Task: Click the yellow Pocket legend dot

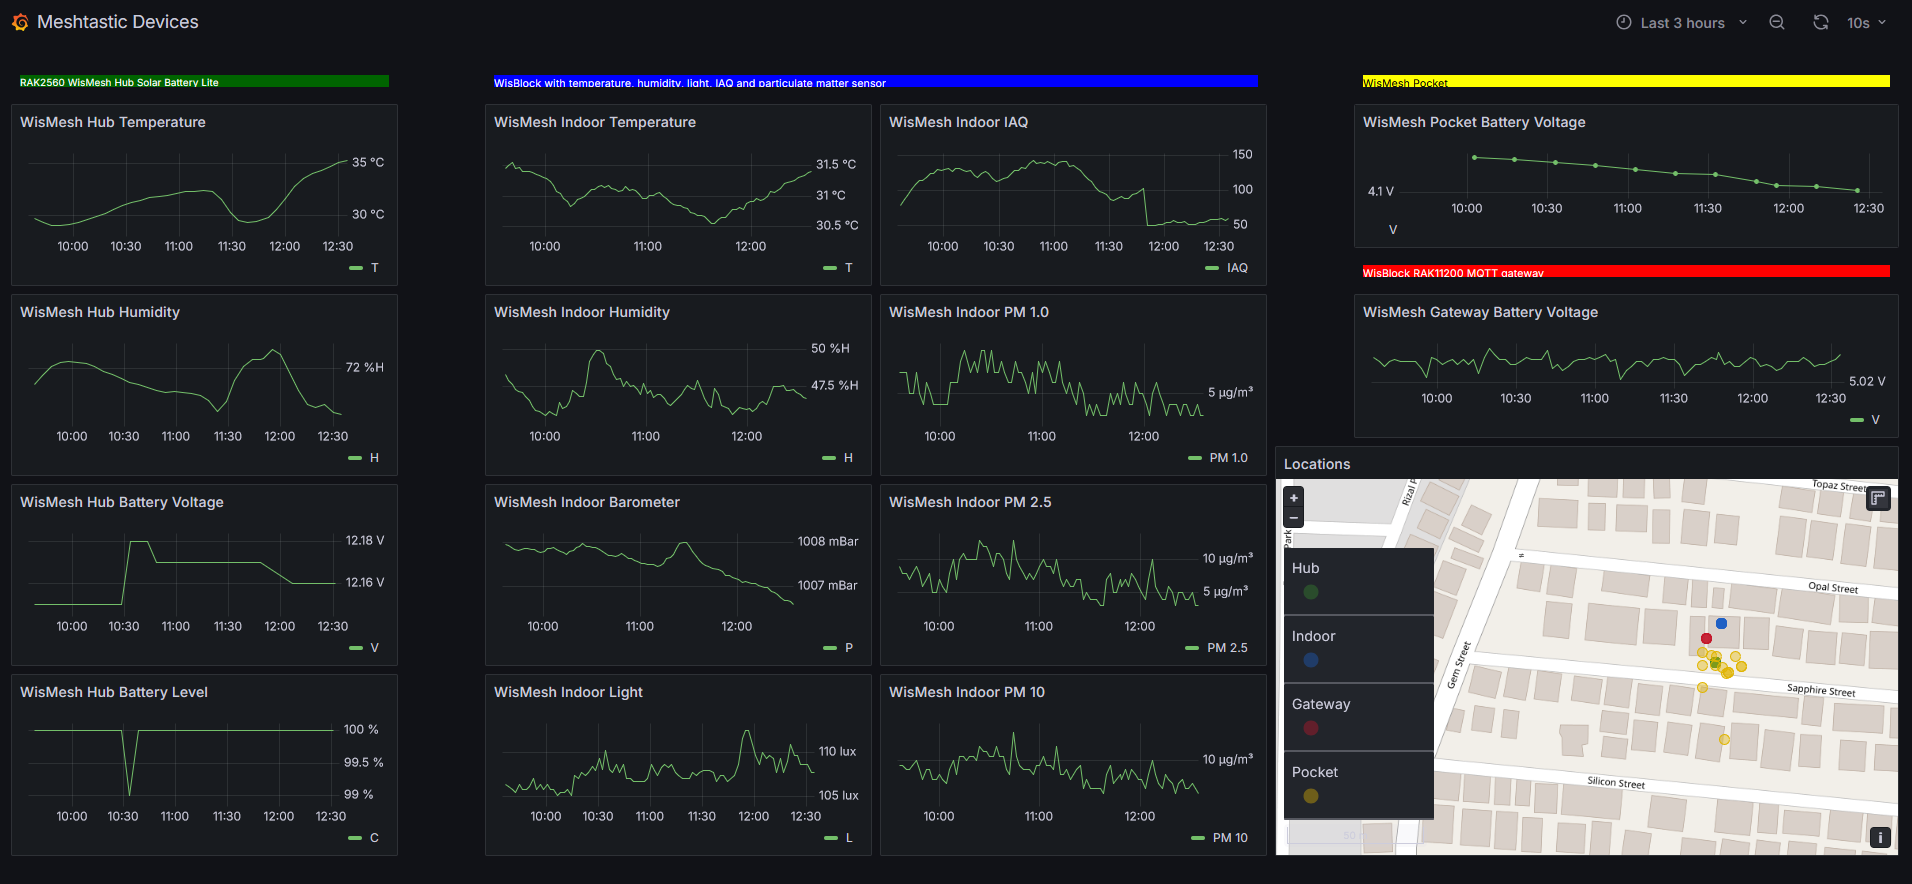Action: pos(1311,796)
